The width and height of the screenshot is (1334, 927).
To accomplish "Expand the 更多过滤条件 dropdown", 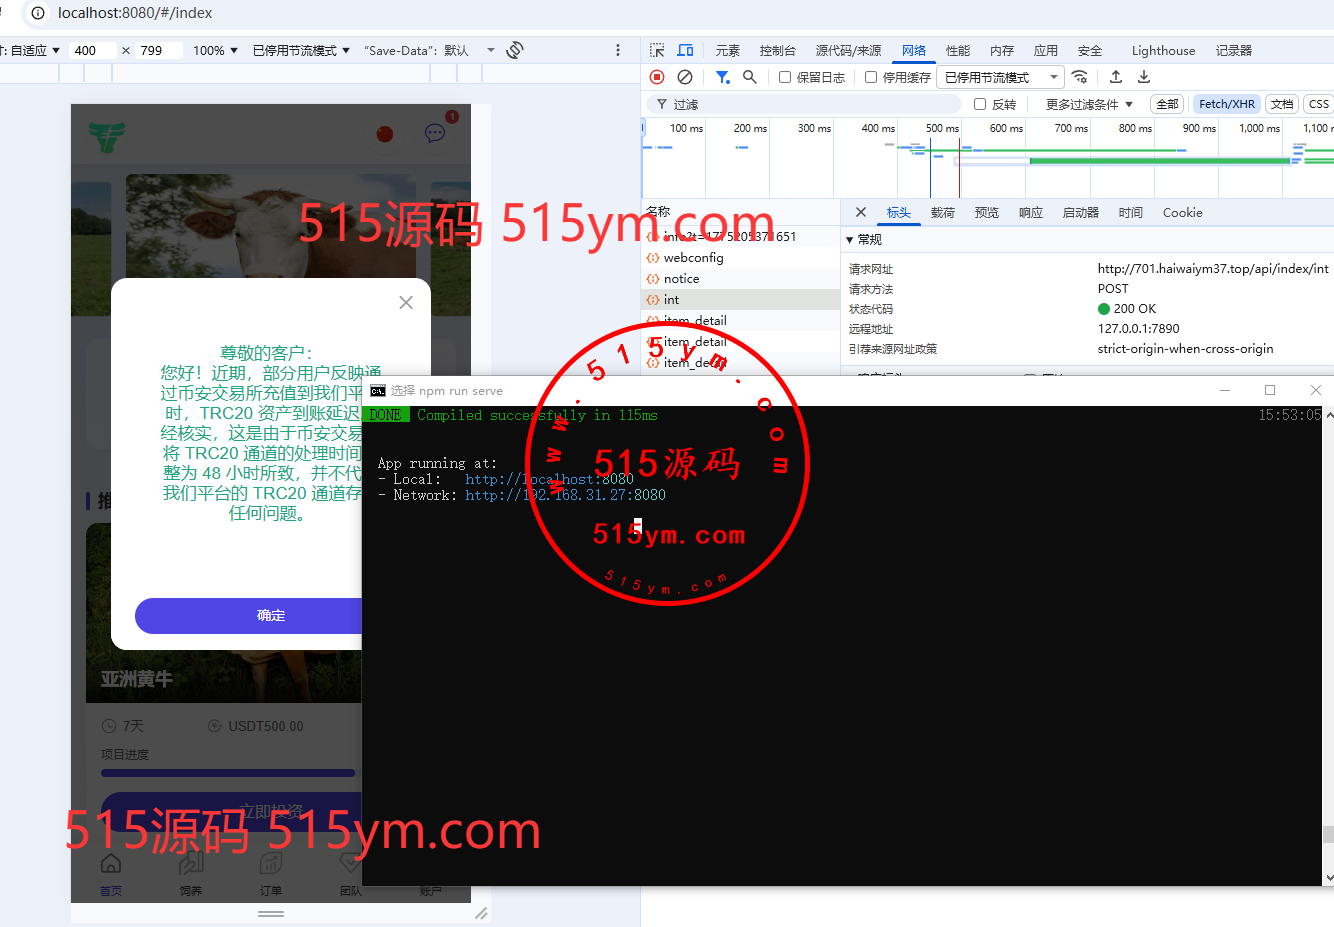I will point(1089,104).
